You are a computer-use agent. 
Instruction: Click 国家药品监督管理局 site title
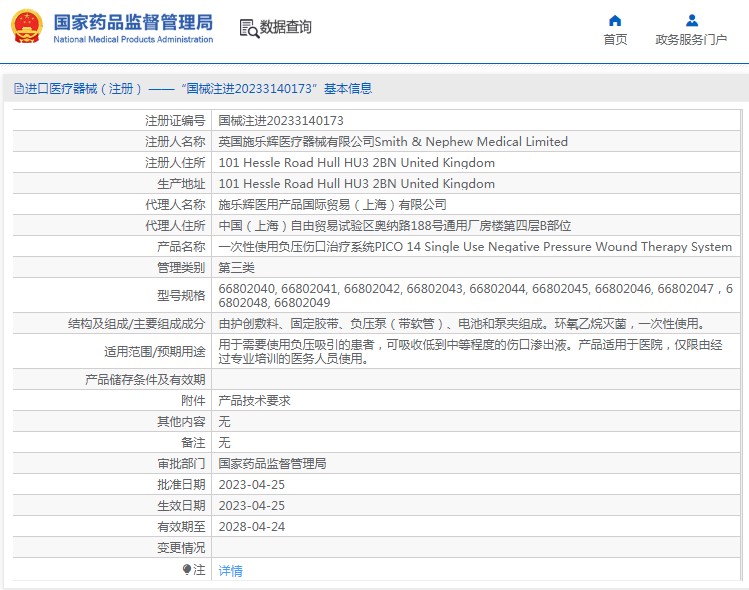[x=133, y=22]
